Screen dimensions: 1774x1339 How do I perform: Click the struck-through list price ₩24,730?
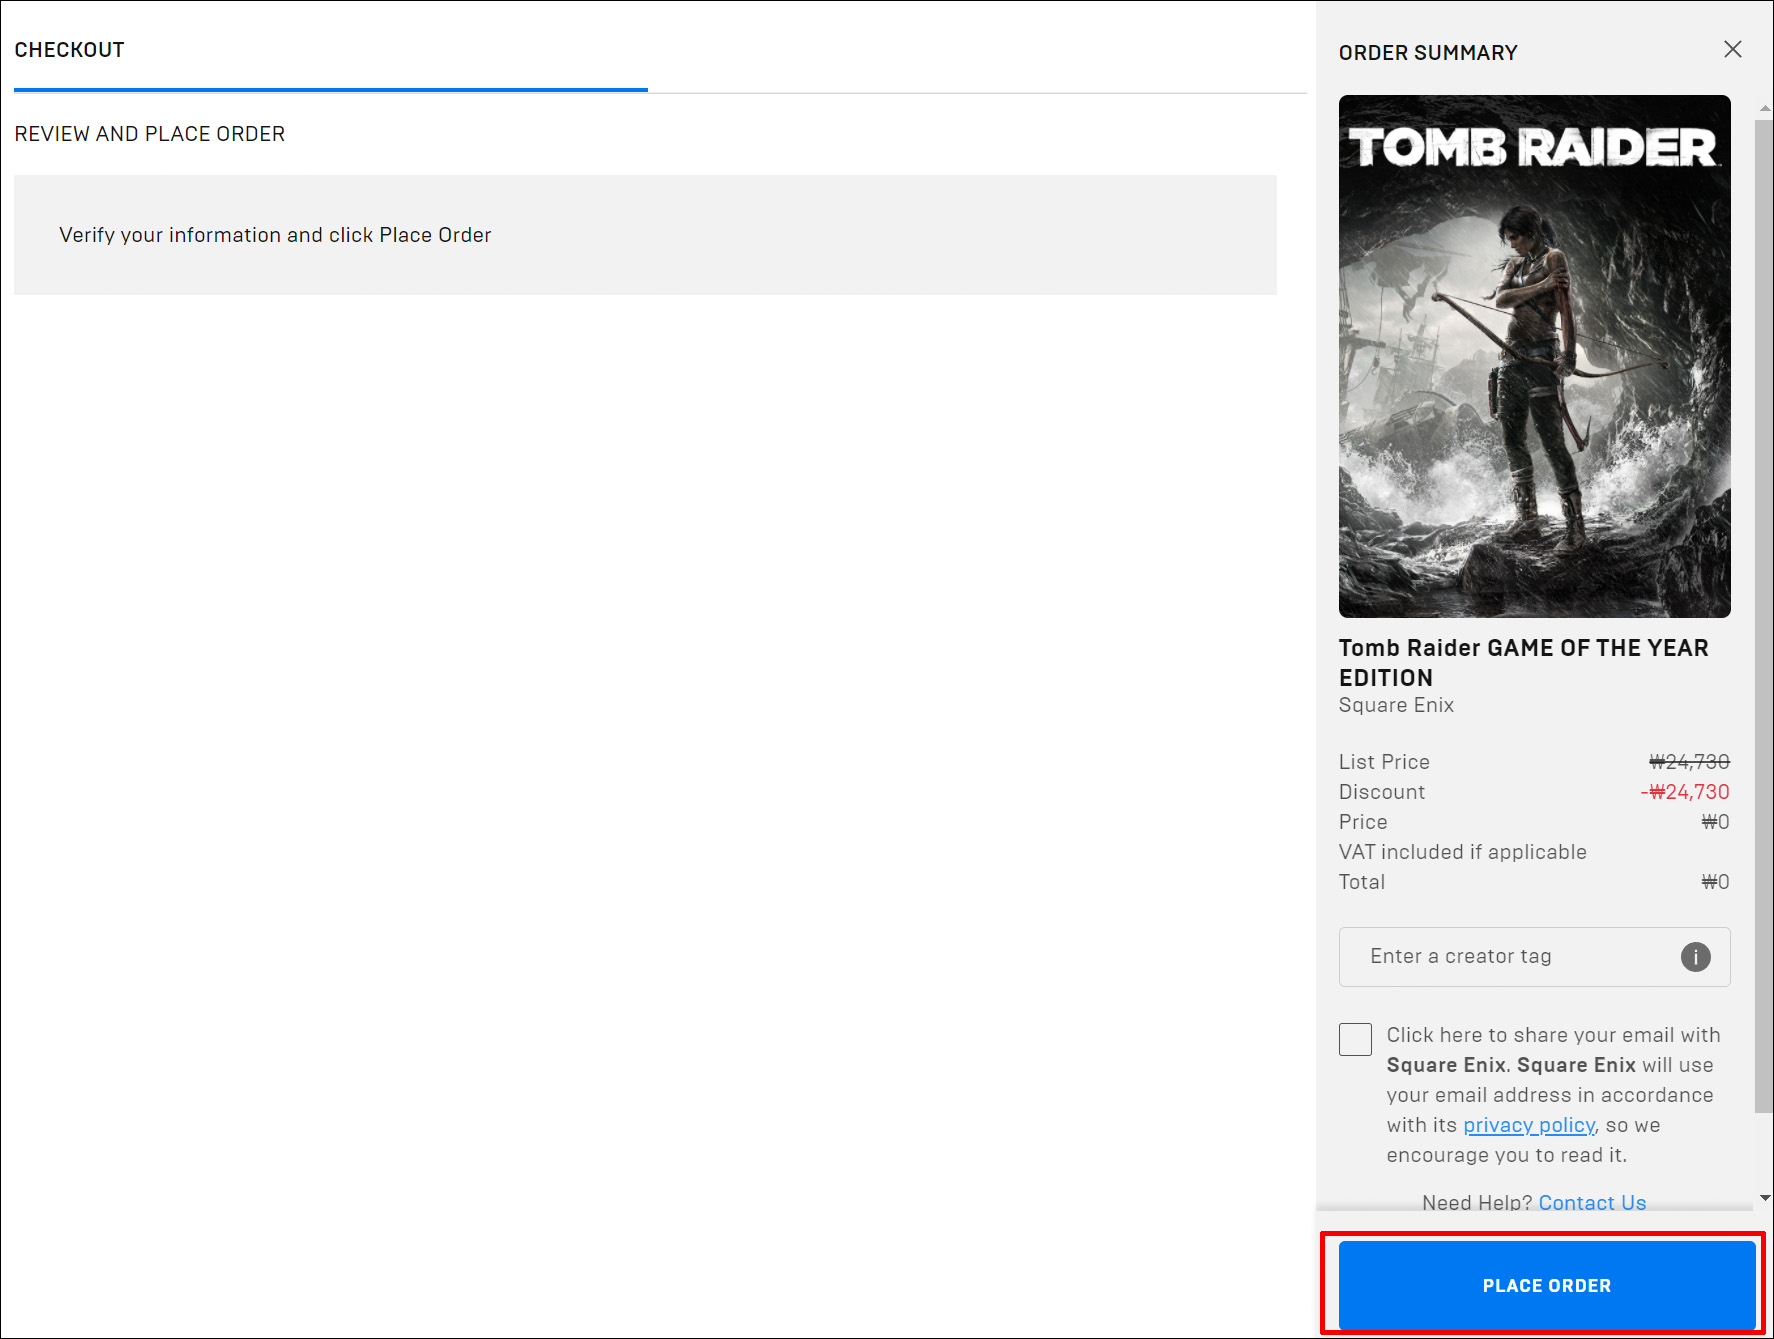pos(1689,762)
